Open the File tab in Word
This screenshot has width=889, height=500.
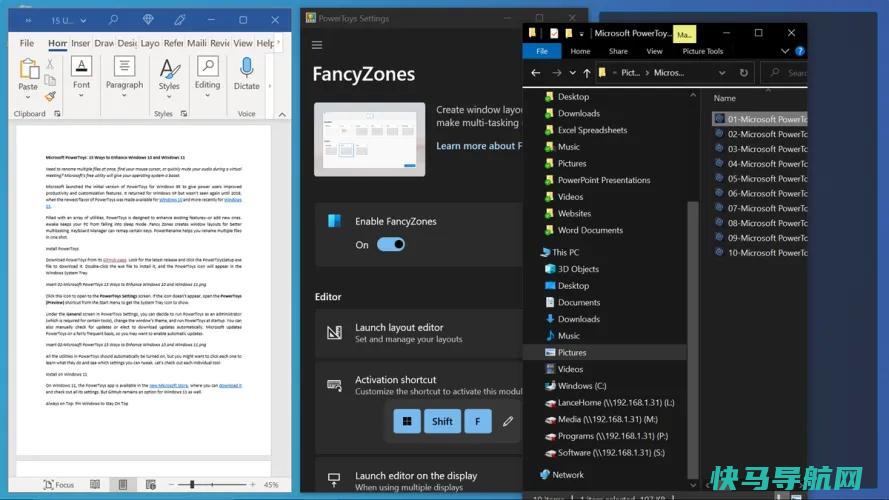point(27,43)
